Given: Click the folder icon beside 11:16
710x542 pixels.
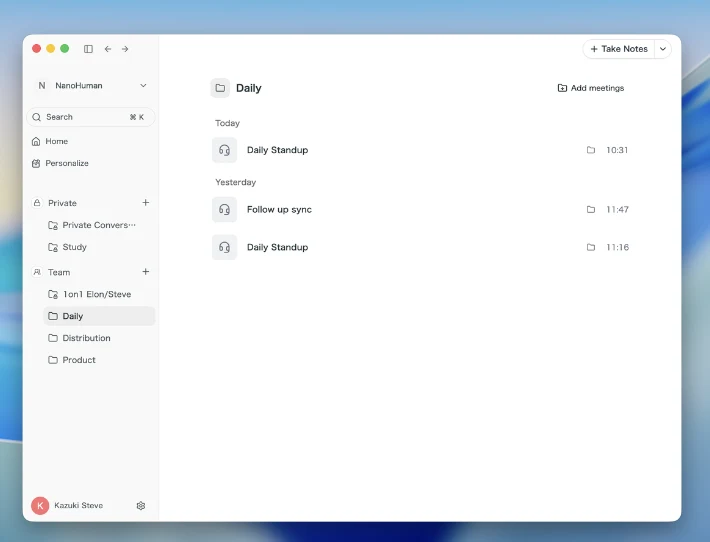Looking at the screenshot, I should 591,247.
